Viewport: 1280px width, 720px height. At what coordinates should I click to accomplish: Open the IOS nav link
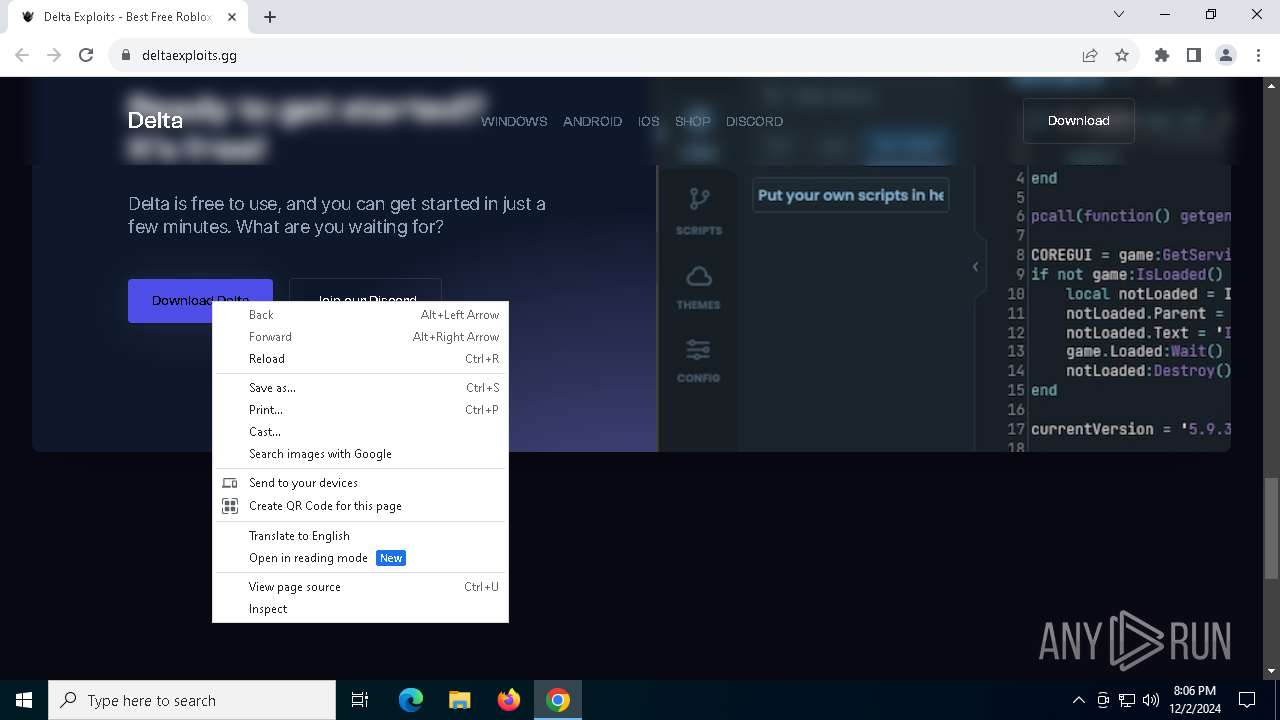tap(649, 121)
